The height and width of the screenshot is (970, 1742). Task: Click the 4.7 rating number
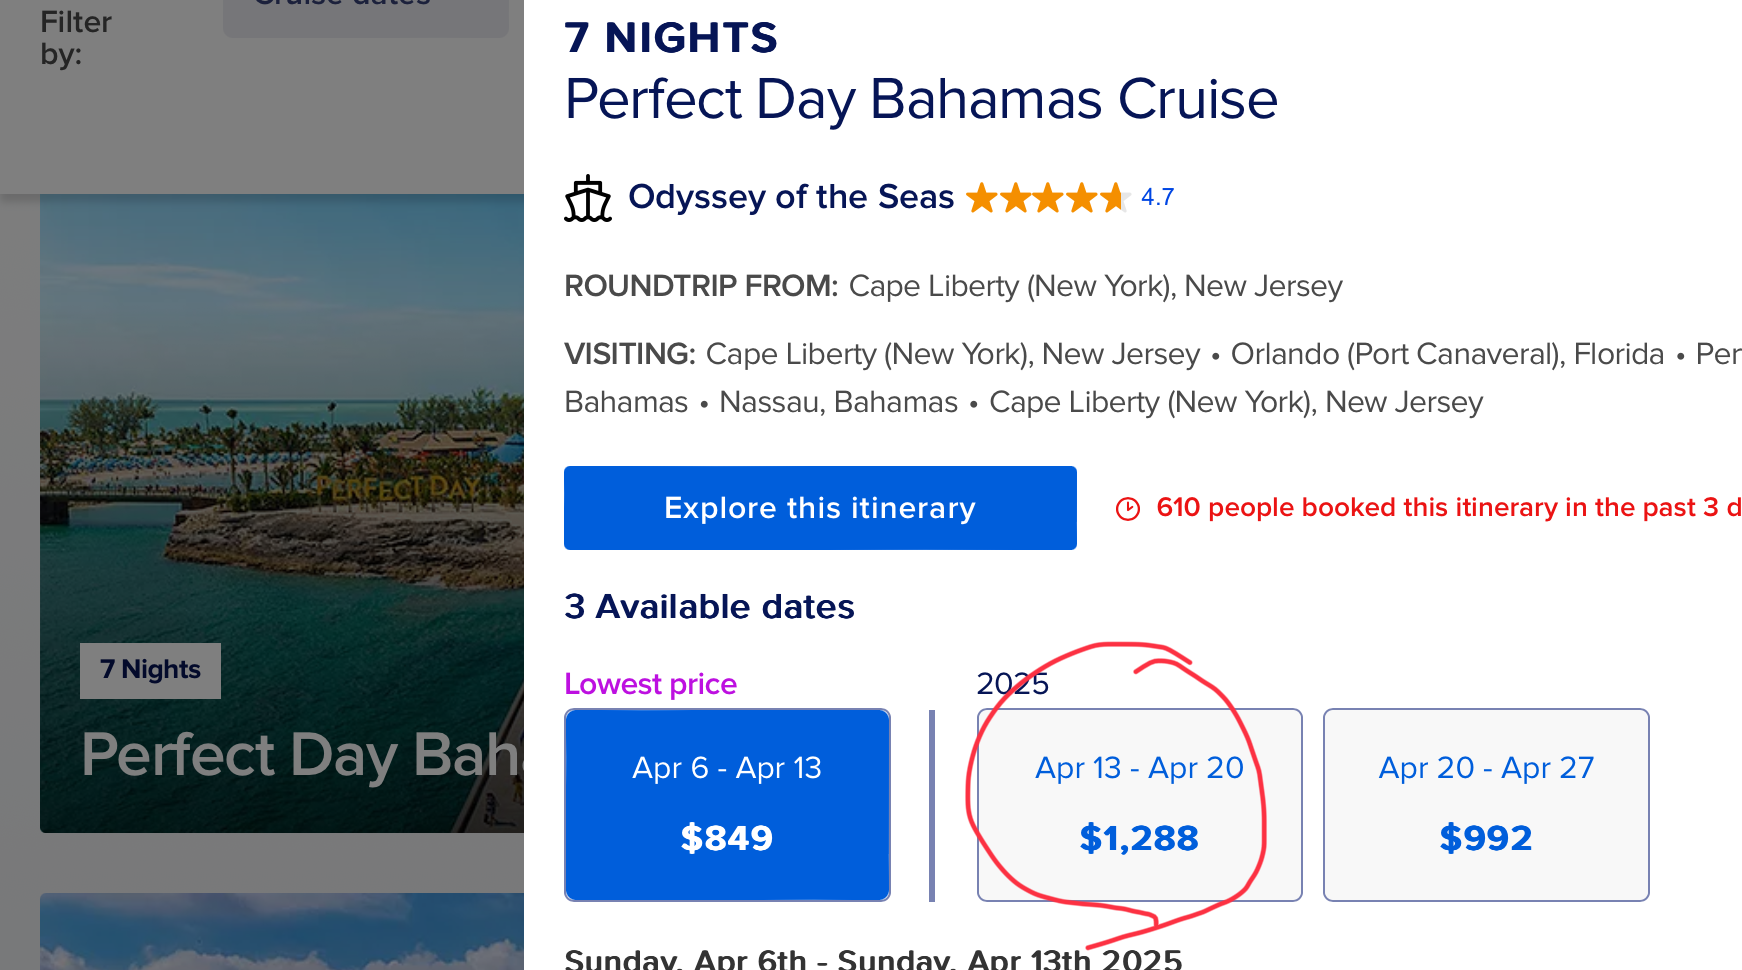[1157, 197]
